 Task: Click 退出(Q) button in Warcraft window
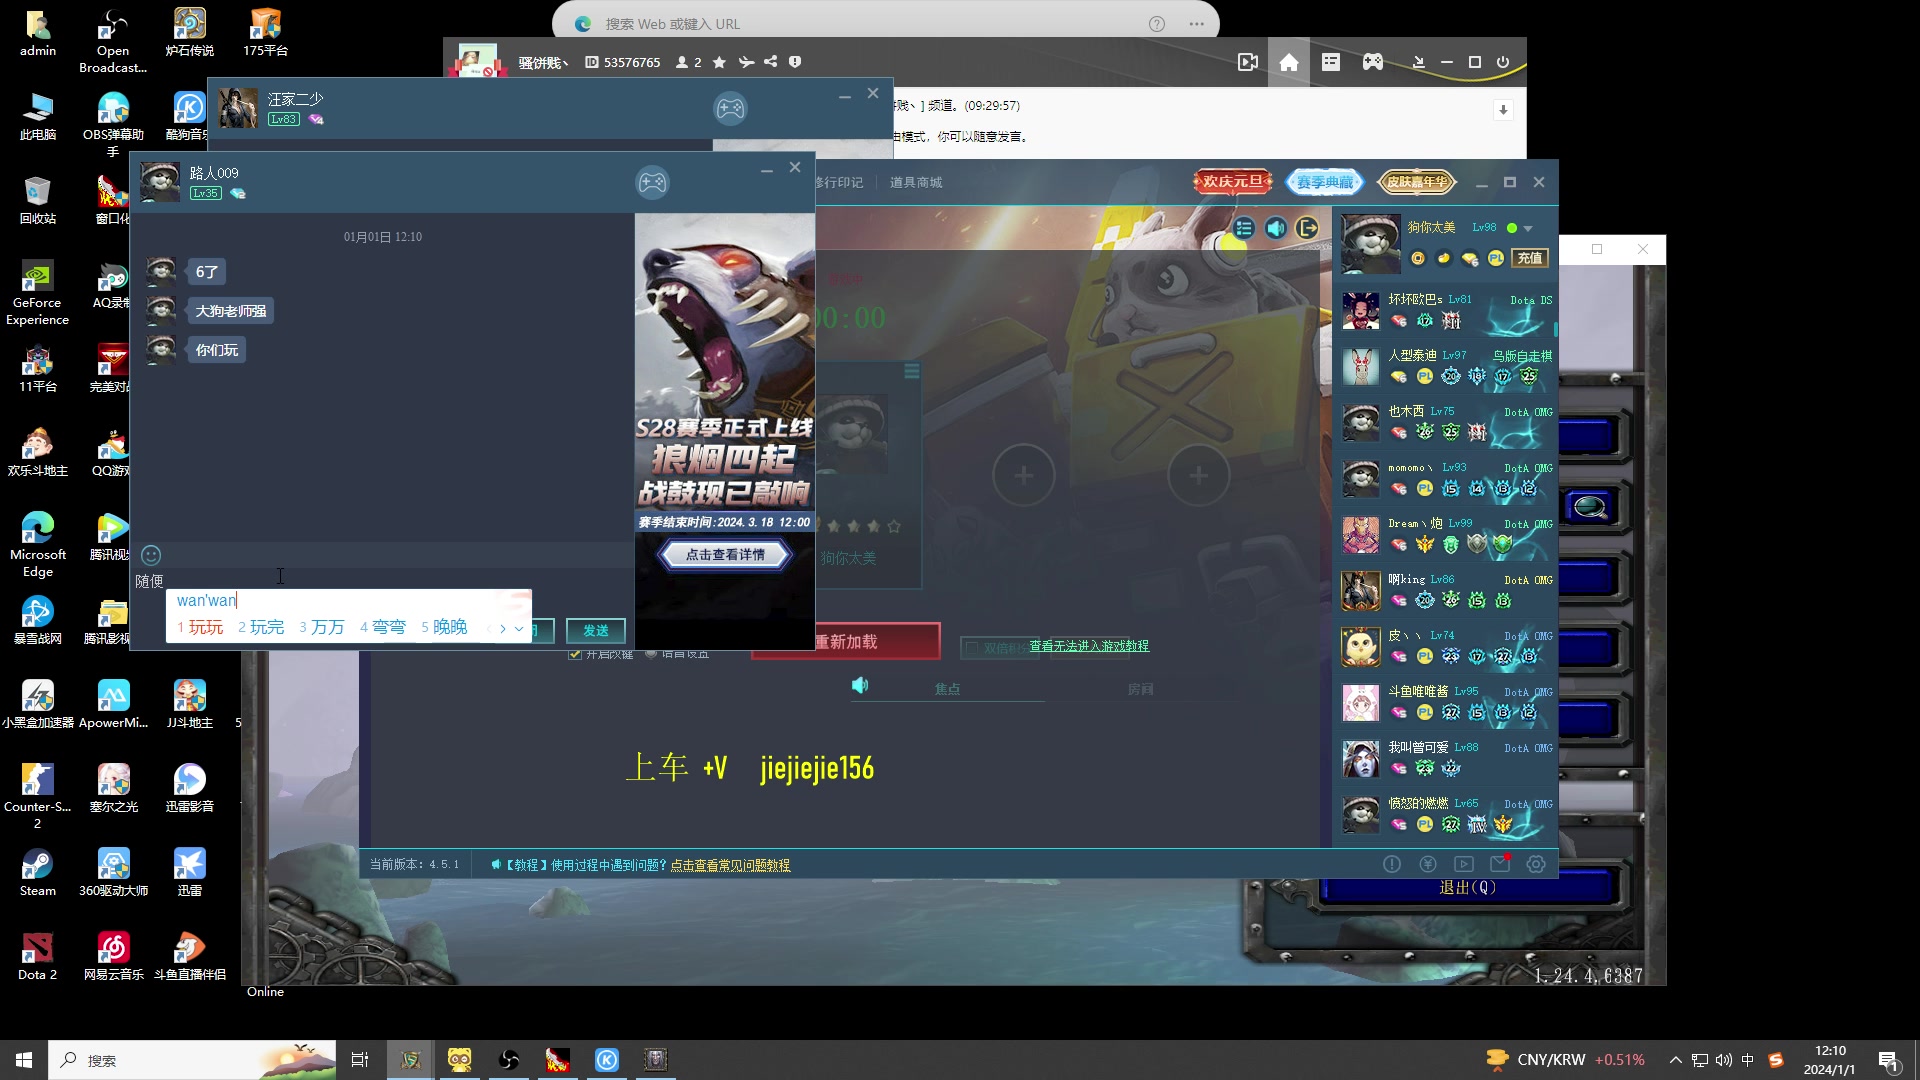pyautogui.click(x=1467, y=887)
